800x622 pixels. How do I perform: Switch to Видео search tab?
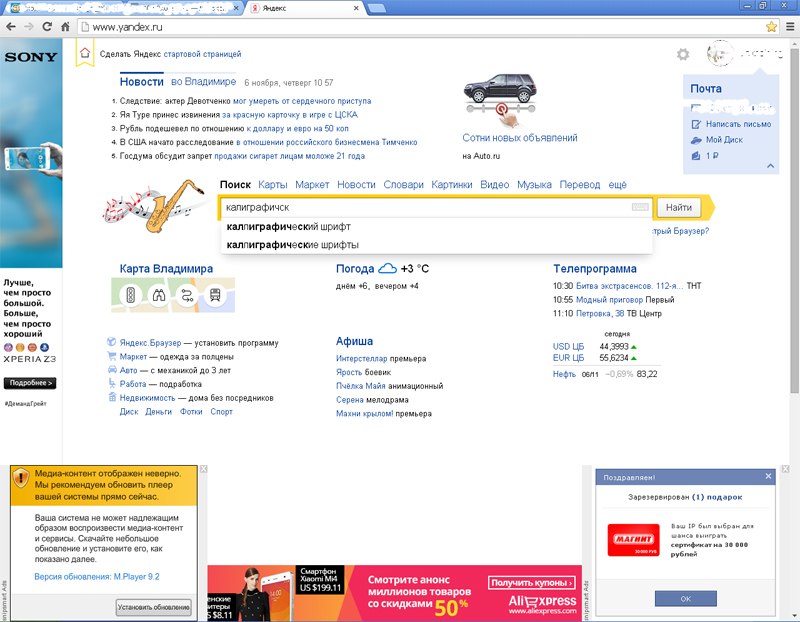click(494, 185)
